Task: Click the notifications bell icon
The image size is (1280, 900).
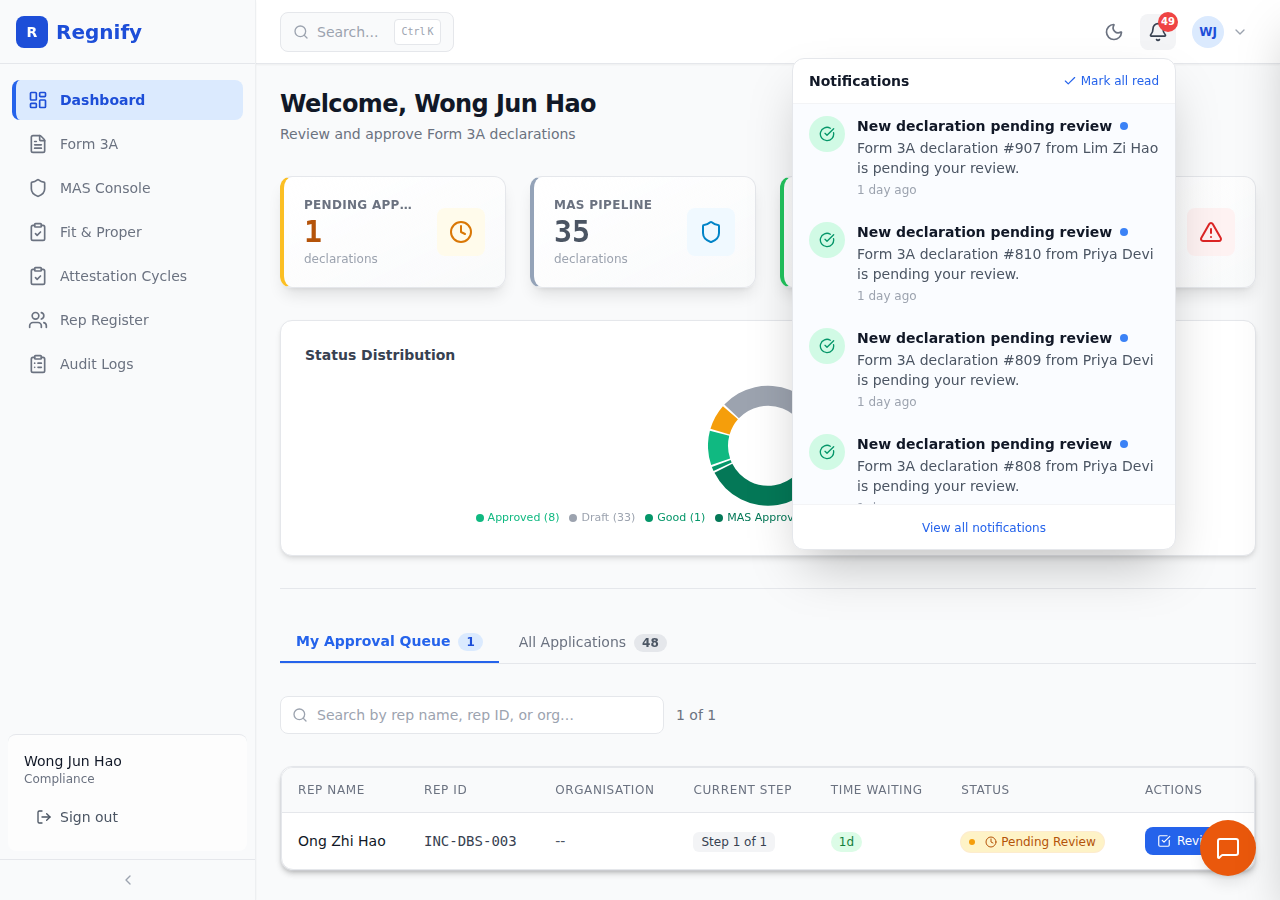Action: click(1158, 32)
